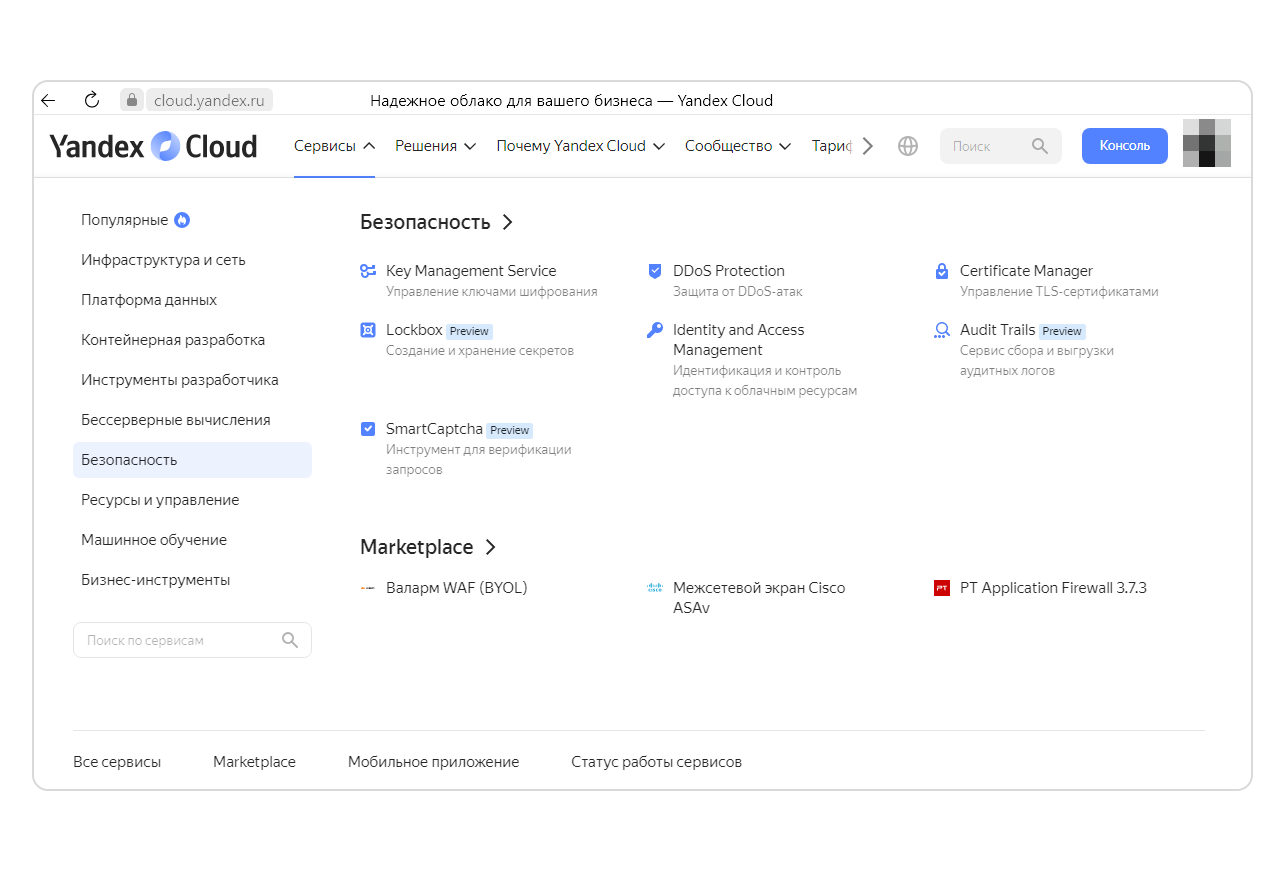Select Бессерверные вычисления category
1285x871 pixels.
(x=192, y=420)
